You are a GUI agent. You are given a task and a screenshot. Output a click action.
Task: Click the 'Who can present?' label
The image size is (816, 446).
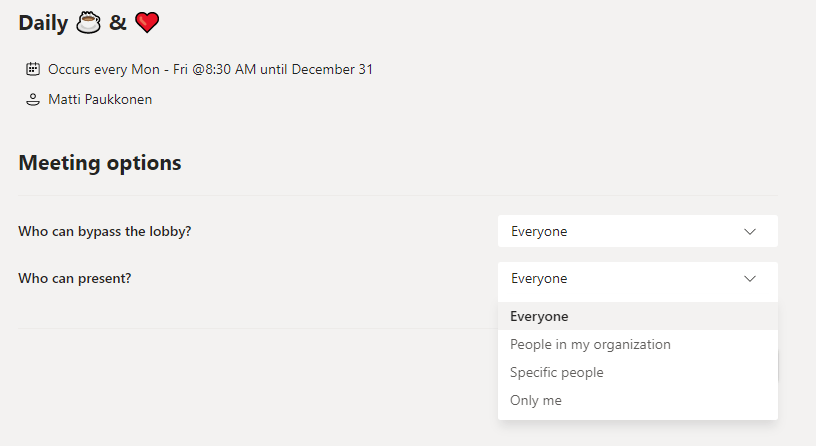click(x=75, y=278)
